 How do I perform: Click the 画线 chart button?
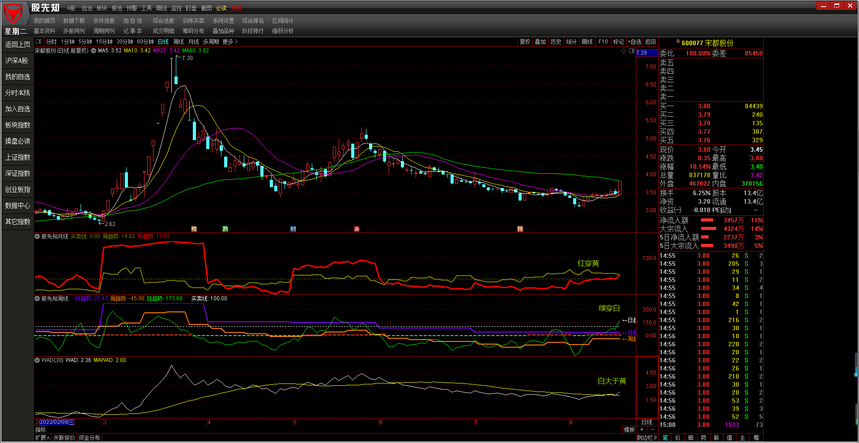pos(587,42)
